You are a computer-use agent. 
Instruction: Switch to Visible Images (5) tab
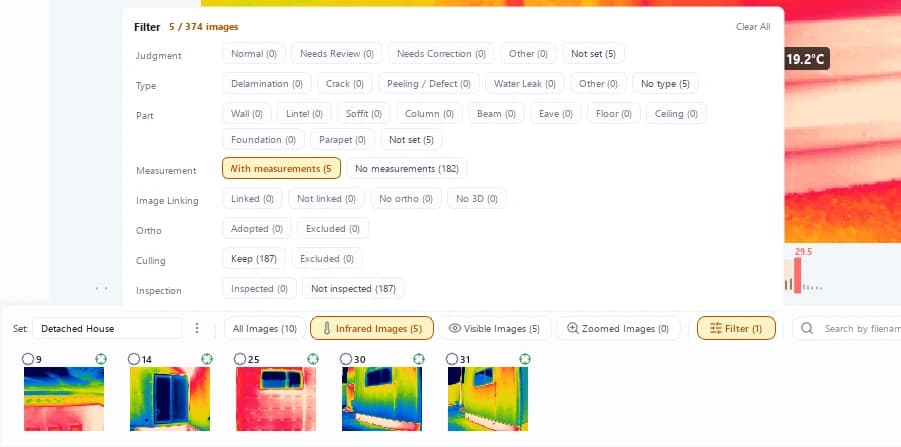point(494,328)
